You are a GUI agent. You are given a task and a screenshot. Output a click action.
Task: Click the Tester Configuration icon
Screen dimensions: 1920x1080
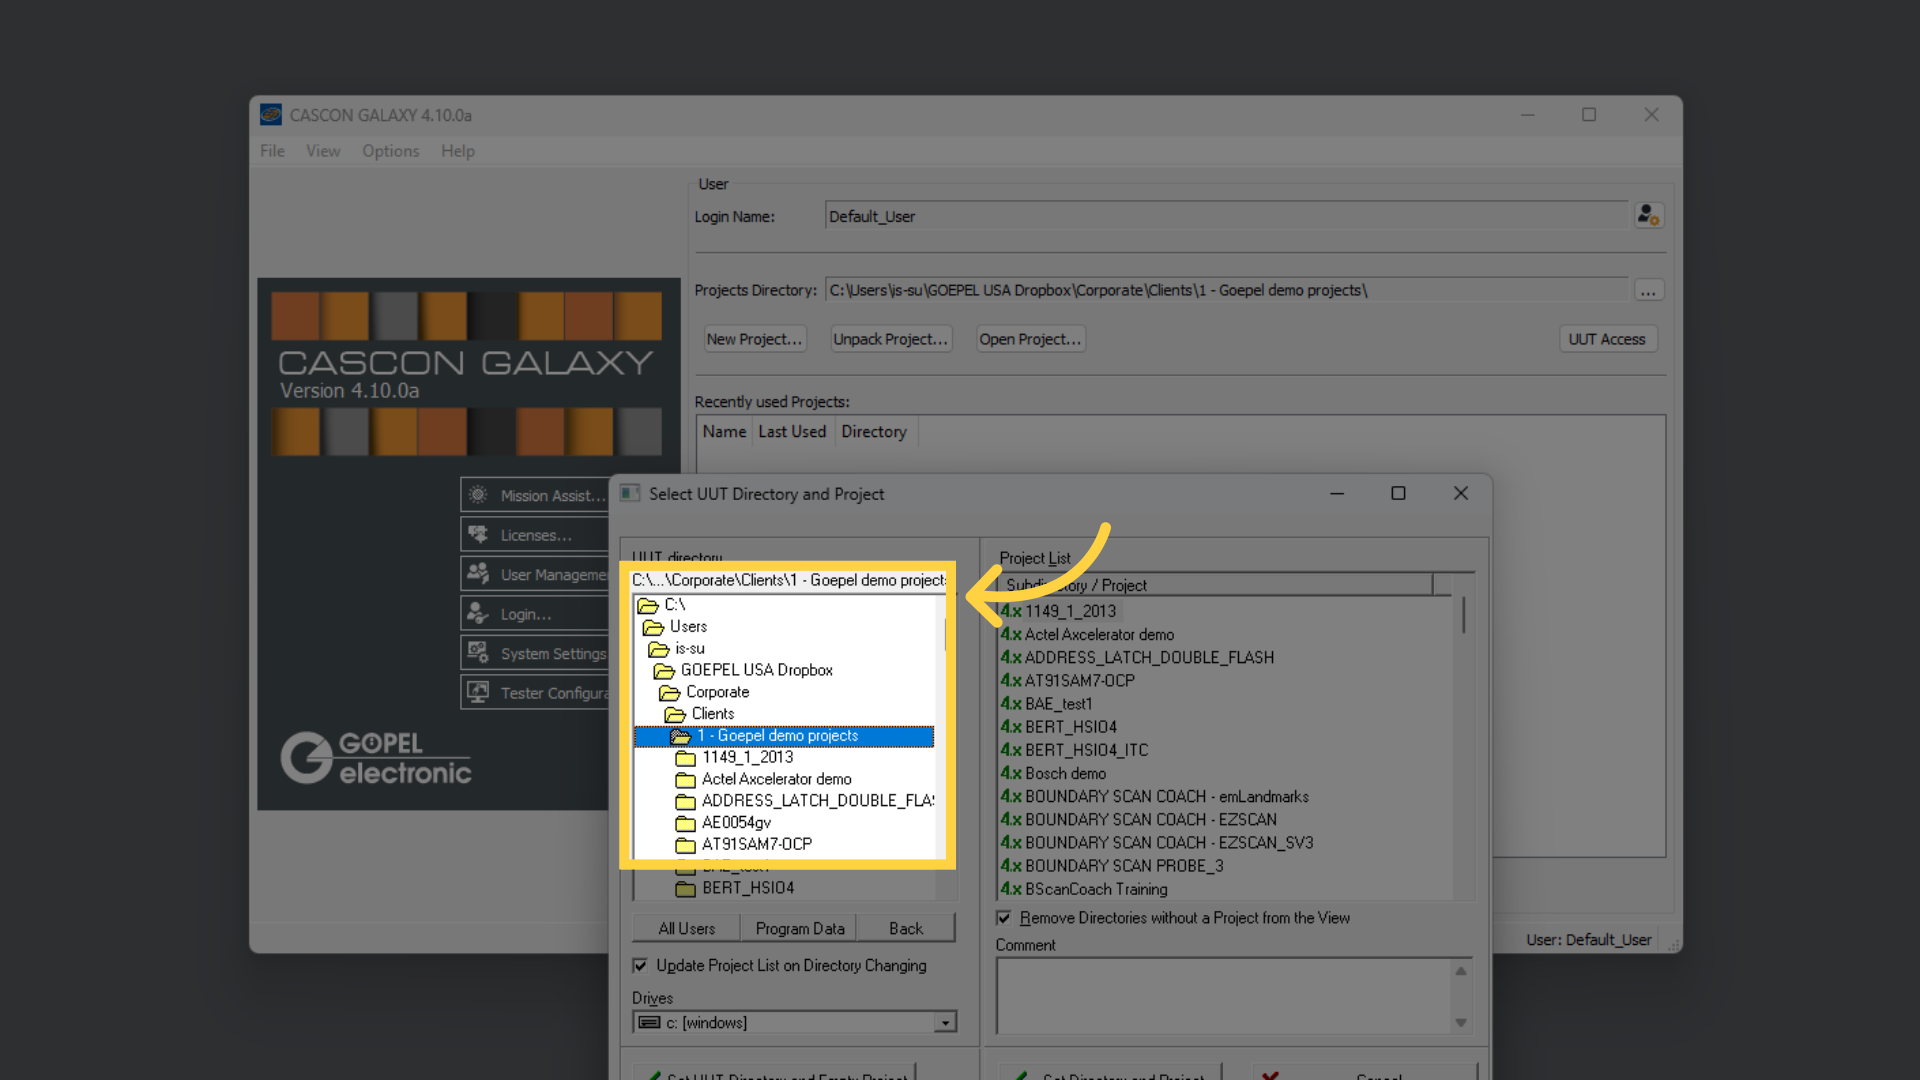coord(478,692)
